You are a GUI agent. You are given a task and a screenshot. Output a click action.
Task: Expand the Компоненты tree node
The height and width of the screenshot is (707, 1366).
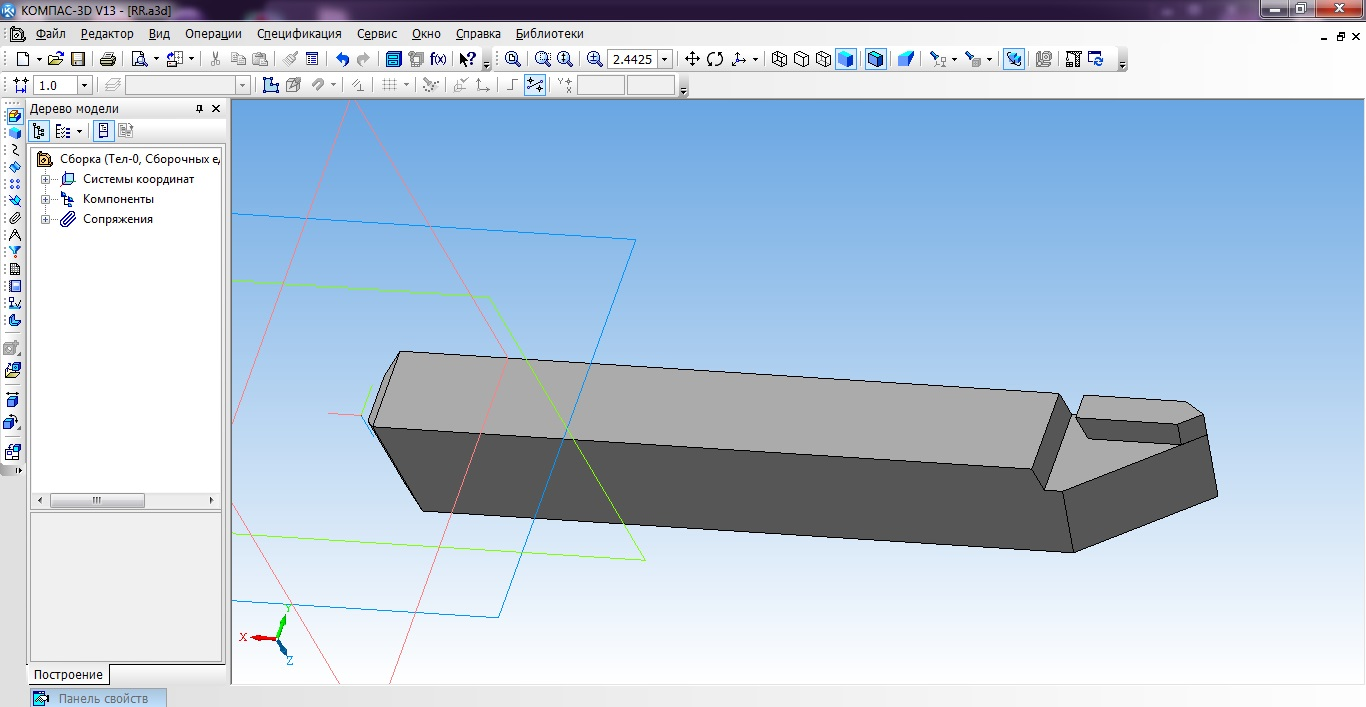click(x=45, y=199)
